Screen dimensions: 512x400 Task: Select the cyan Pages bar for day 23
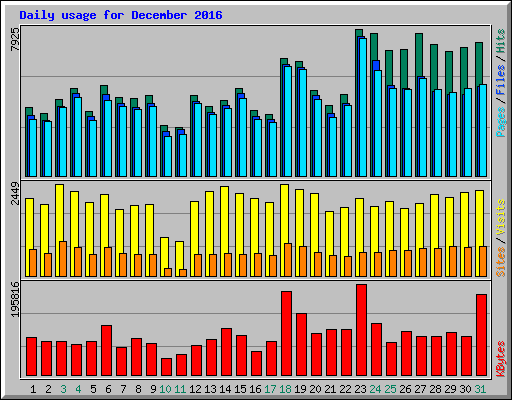(363, 107)
